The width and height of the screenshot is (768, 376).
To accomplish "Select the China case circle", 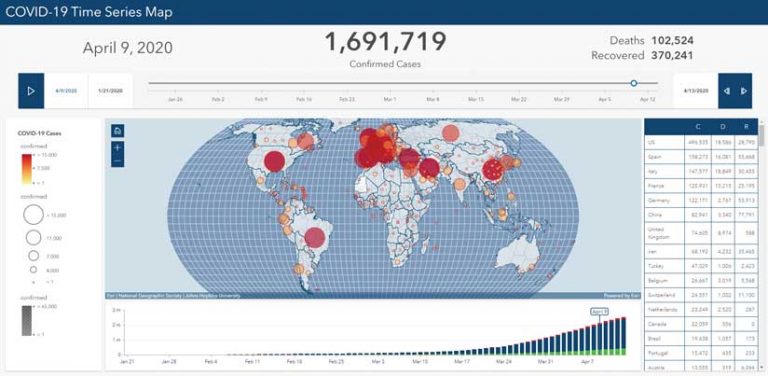I will coord(493,170).
